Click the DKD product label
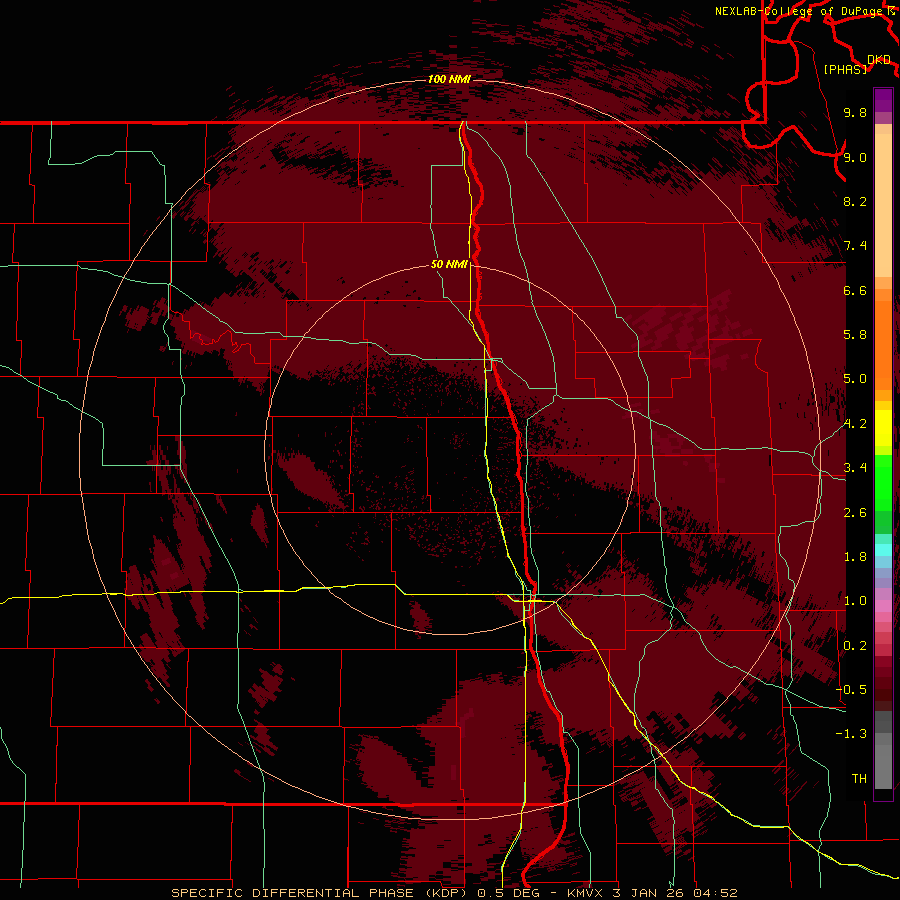This screenshot has height=900, width=900. (x=879, y=59)
